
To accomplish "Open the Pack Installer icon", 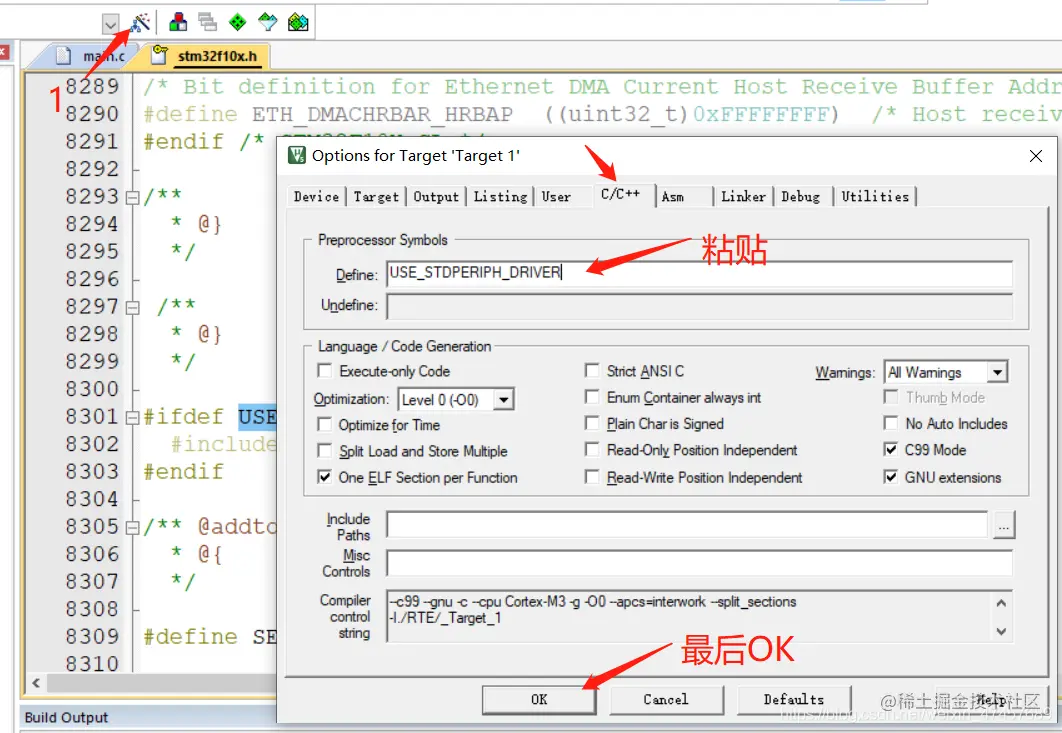I will coord(298,22).
